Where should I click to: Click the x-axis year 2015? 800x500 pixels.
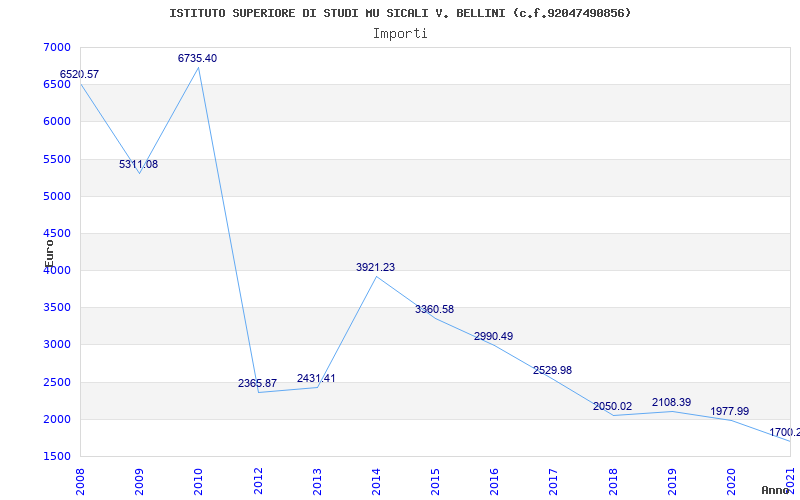435,482
